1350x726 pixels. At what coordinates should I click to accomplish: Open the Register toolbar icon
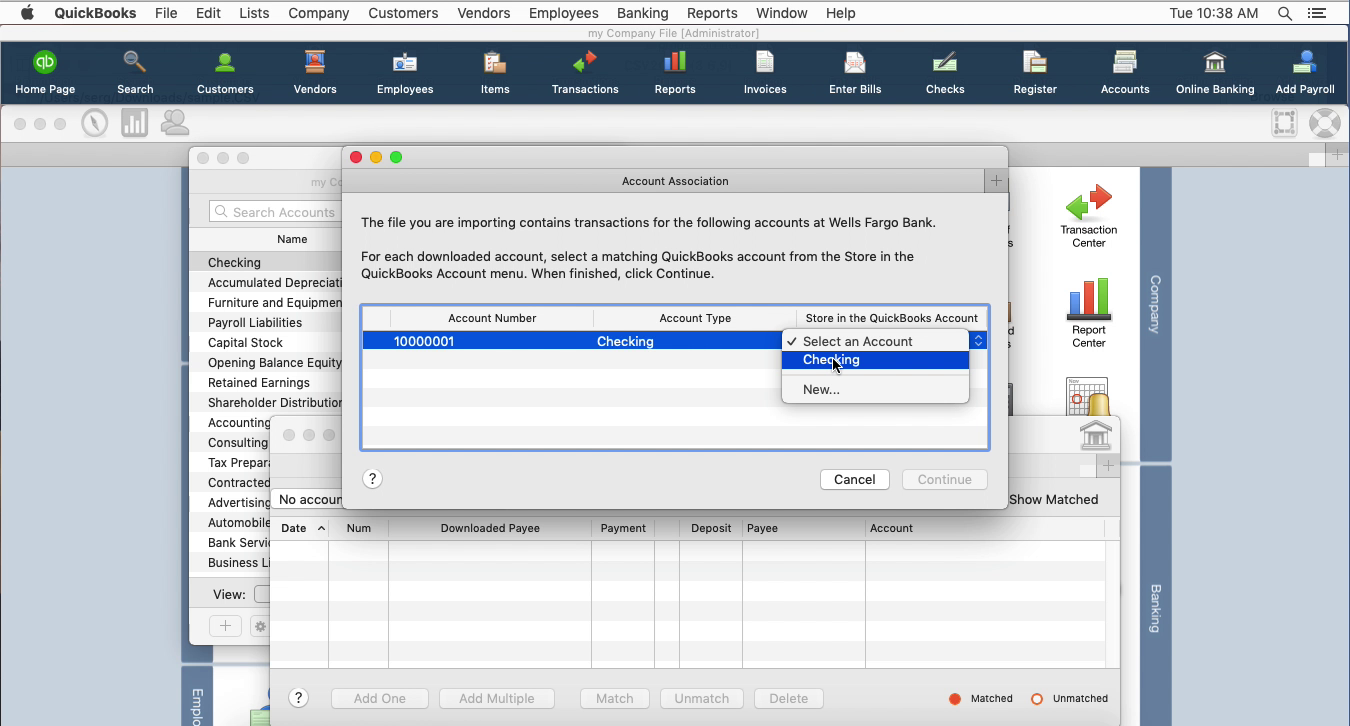point(1035,73)
